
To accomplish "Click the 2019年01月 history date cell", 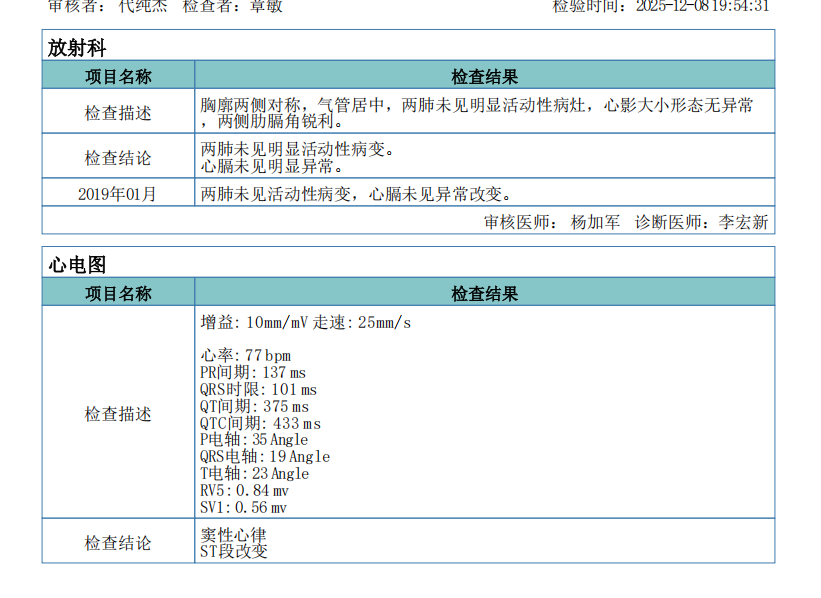I will 118,194.
